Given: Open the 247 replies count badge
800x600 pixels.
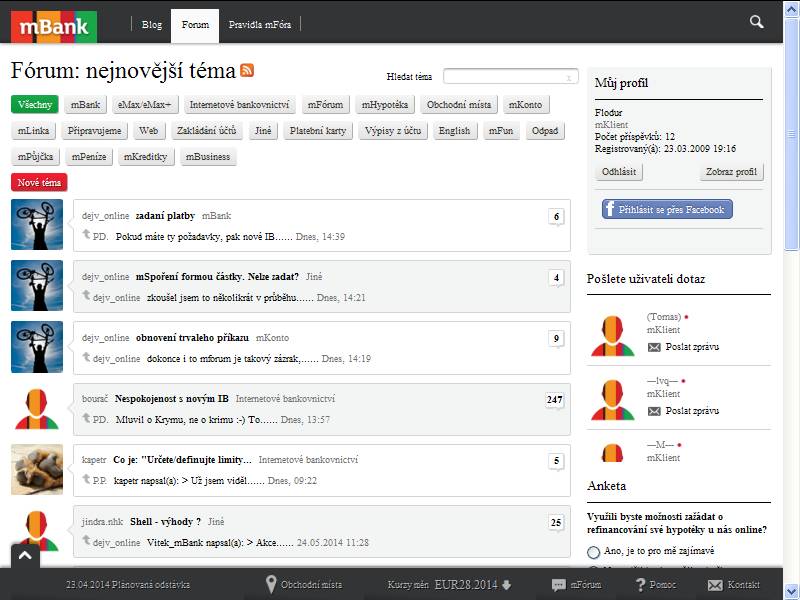Looking at the screenshot, I should (x=555, y=400).
